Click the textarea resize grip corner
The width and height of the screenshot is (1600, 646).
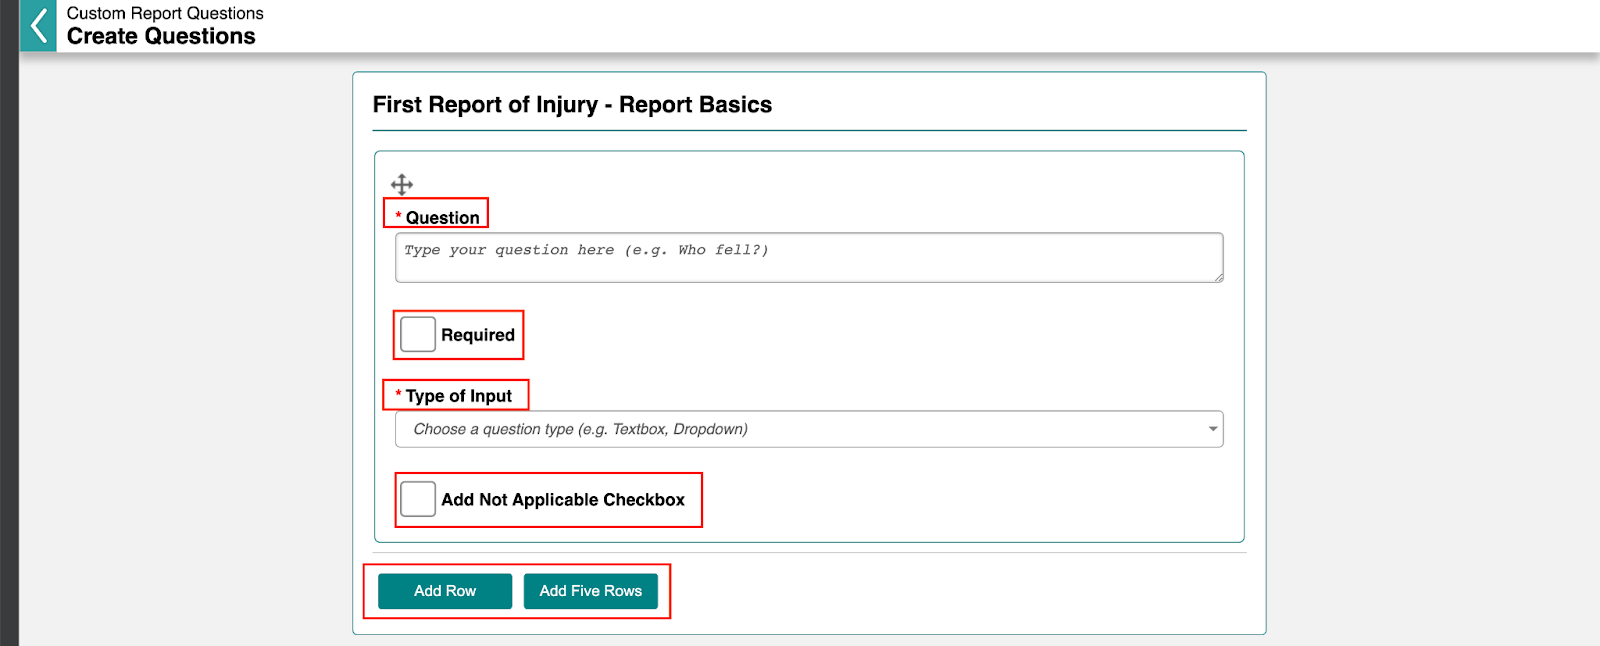pos(1218,277)
